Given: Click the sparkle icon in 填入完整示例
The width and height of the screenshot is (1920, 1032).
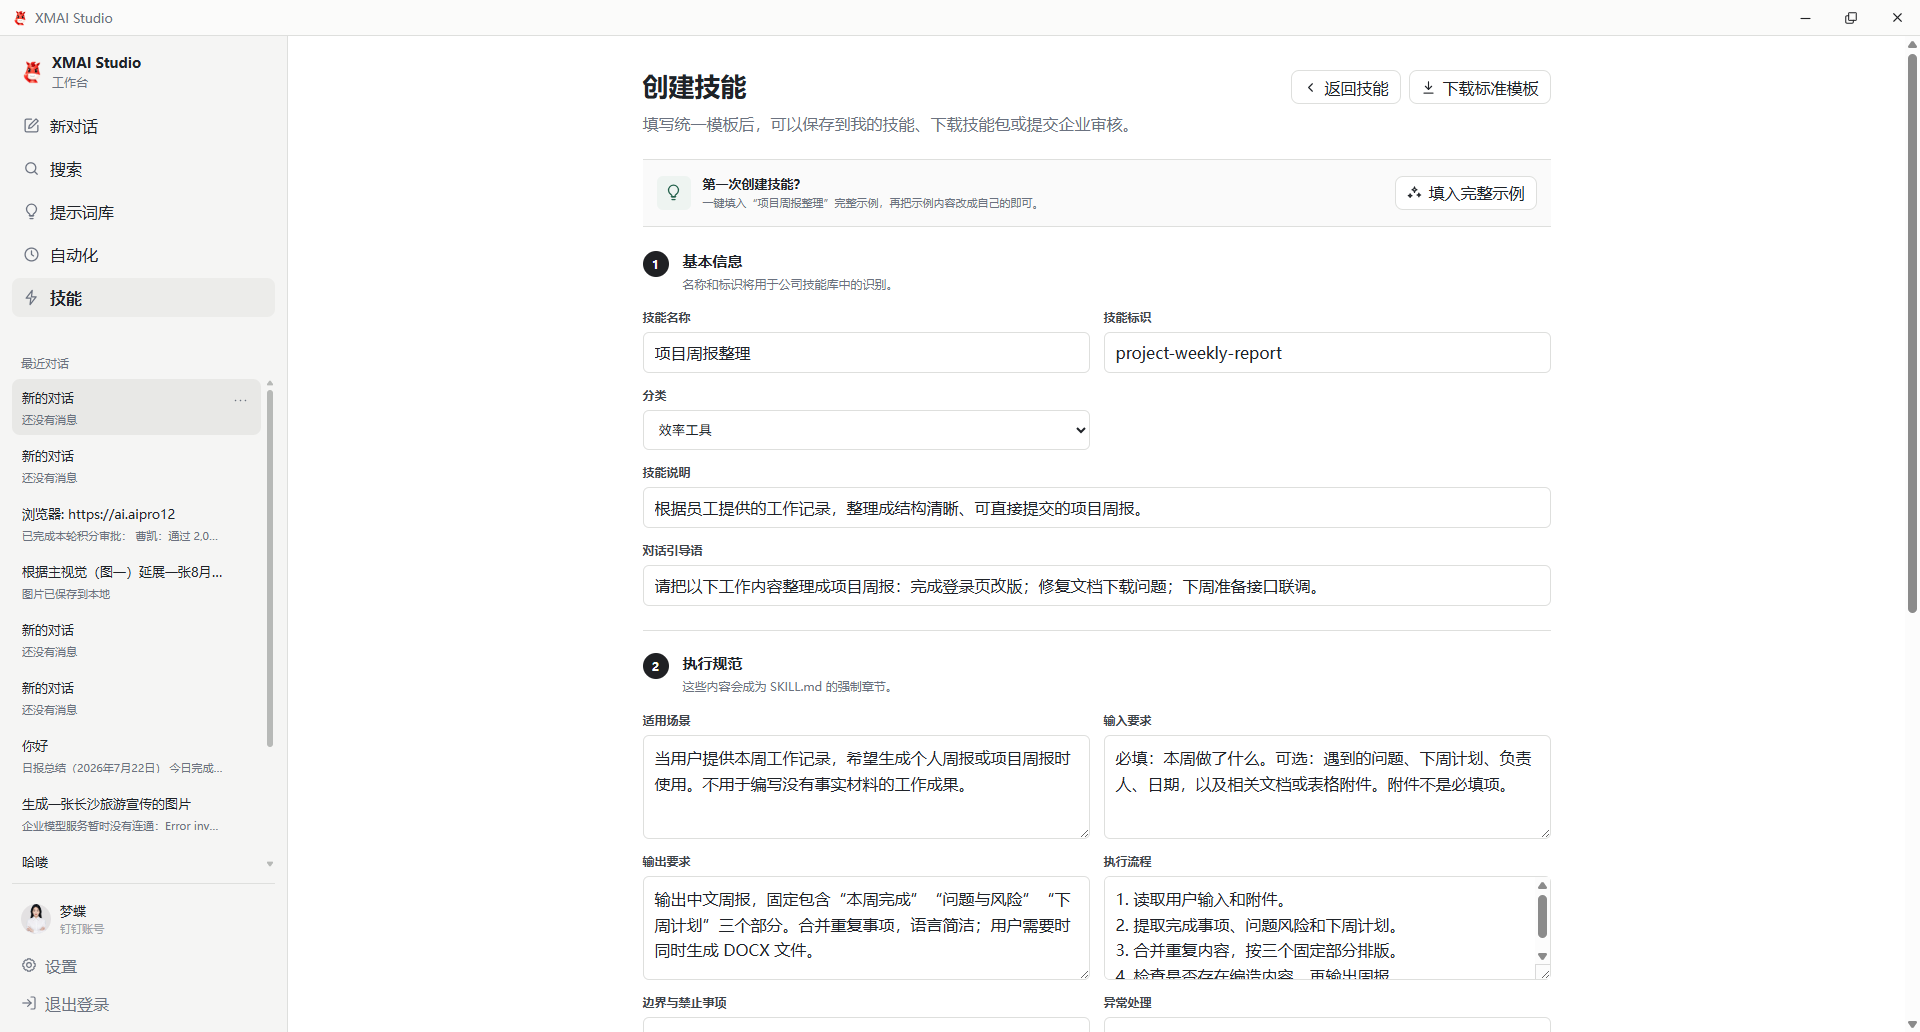Looking at the screenshot, I should pos(1415,193).
